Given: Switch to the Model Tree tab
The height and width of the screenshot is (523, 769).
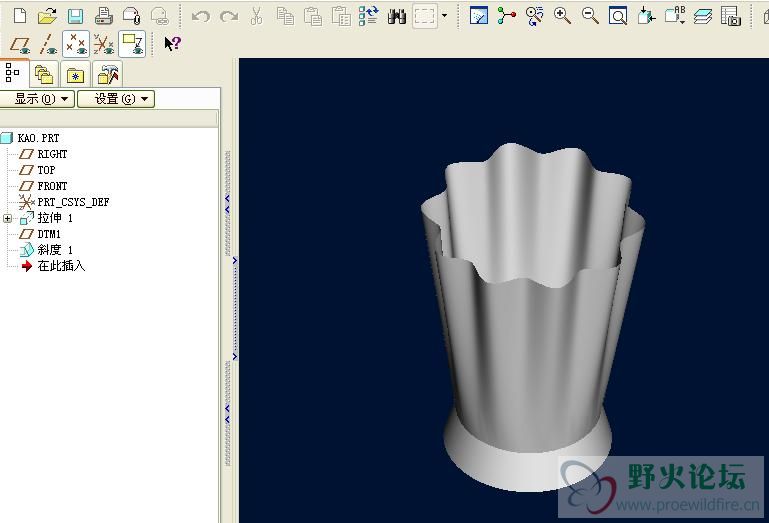Looking at the screenshot, I should [x=13, y=74].
